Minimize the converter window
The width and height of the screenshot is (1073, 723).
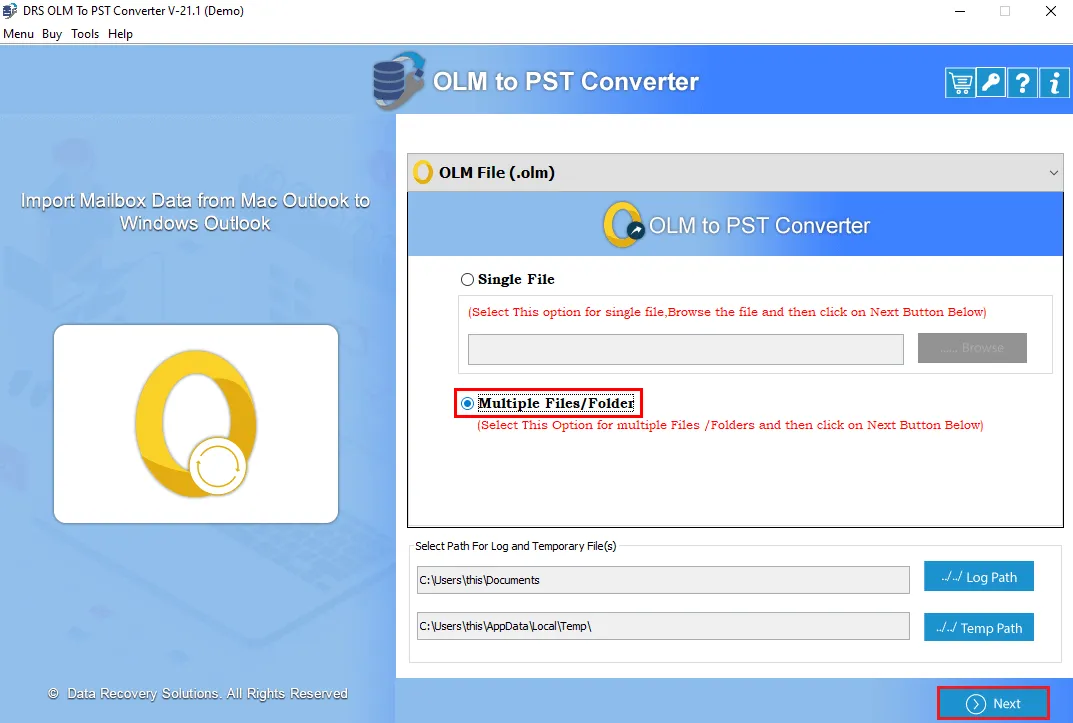click(959, 11)
